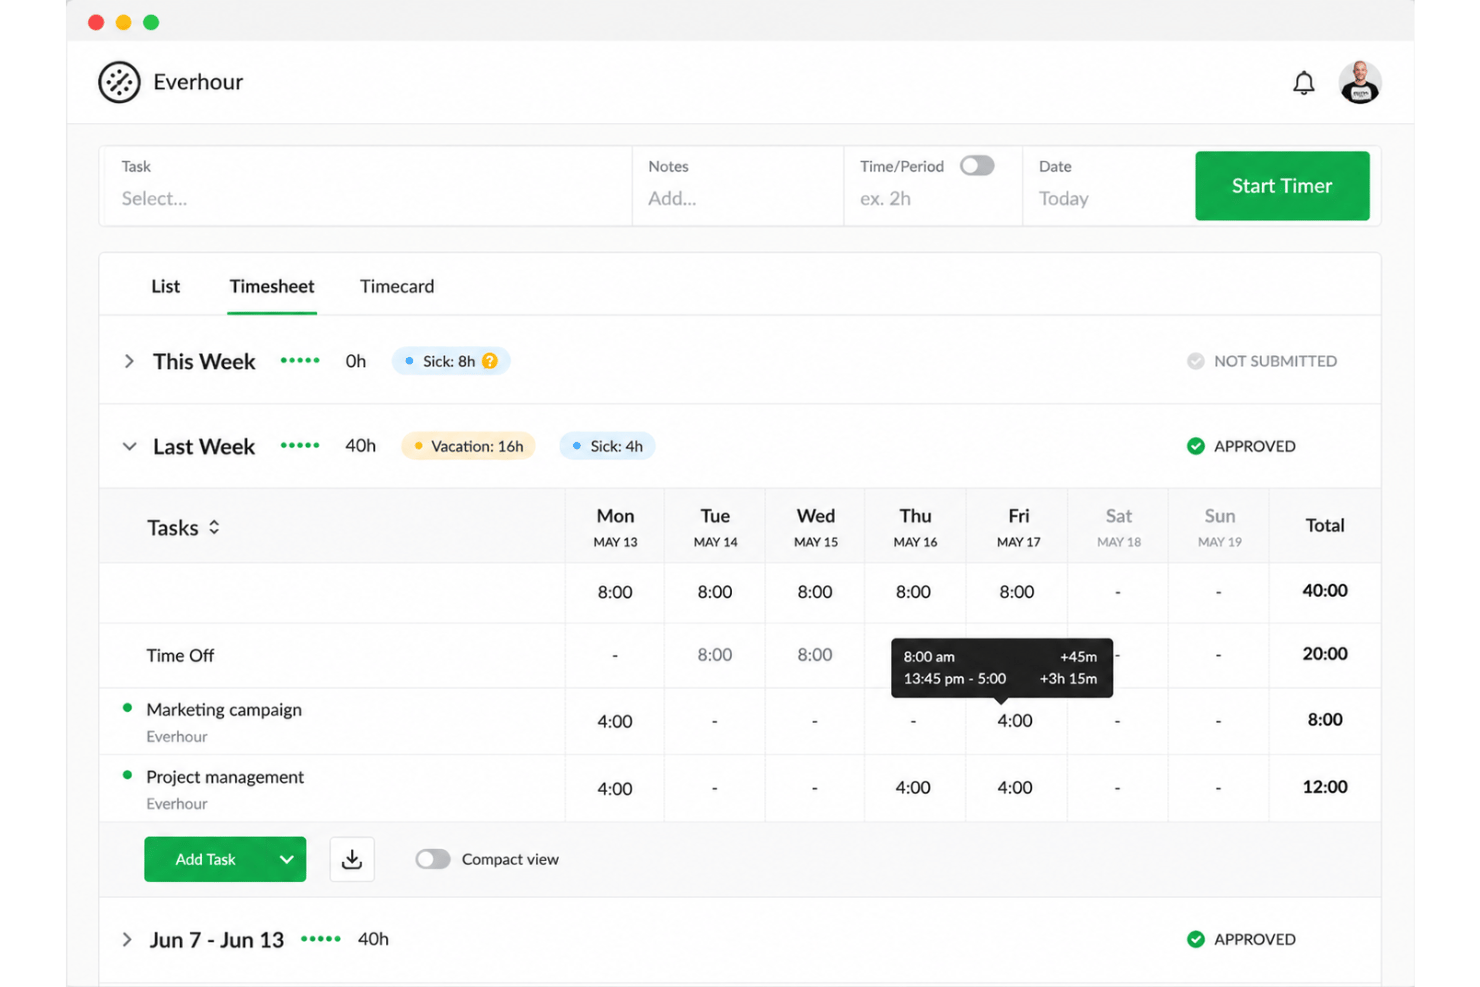Open the Task Select field

366,186
